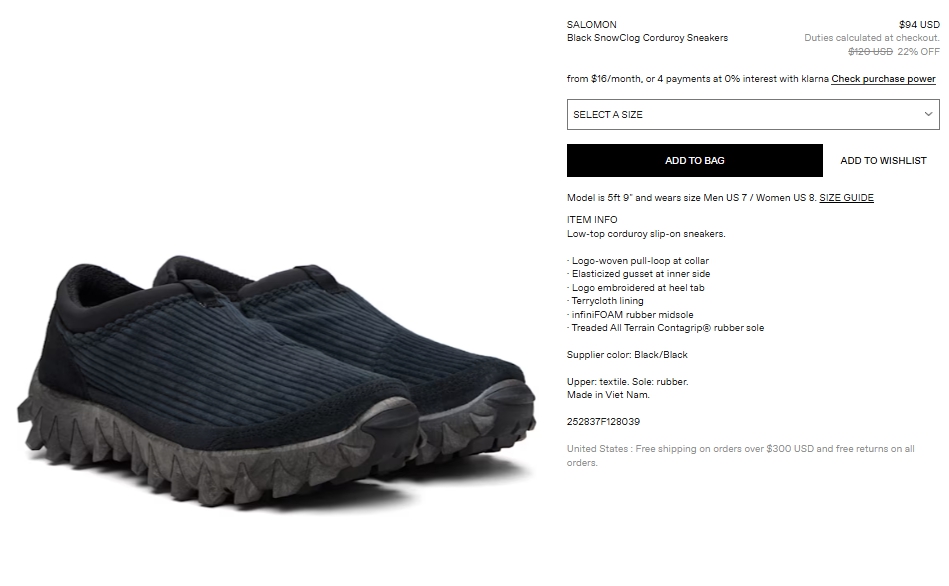
Task: Click the 22% OFF discount label
Action: [918, 51]
